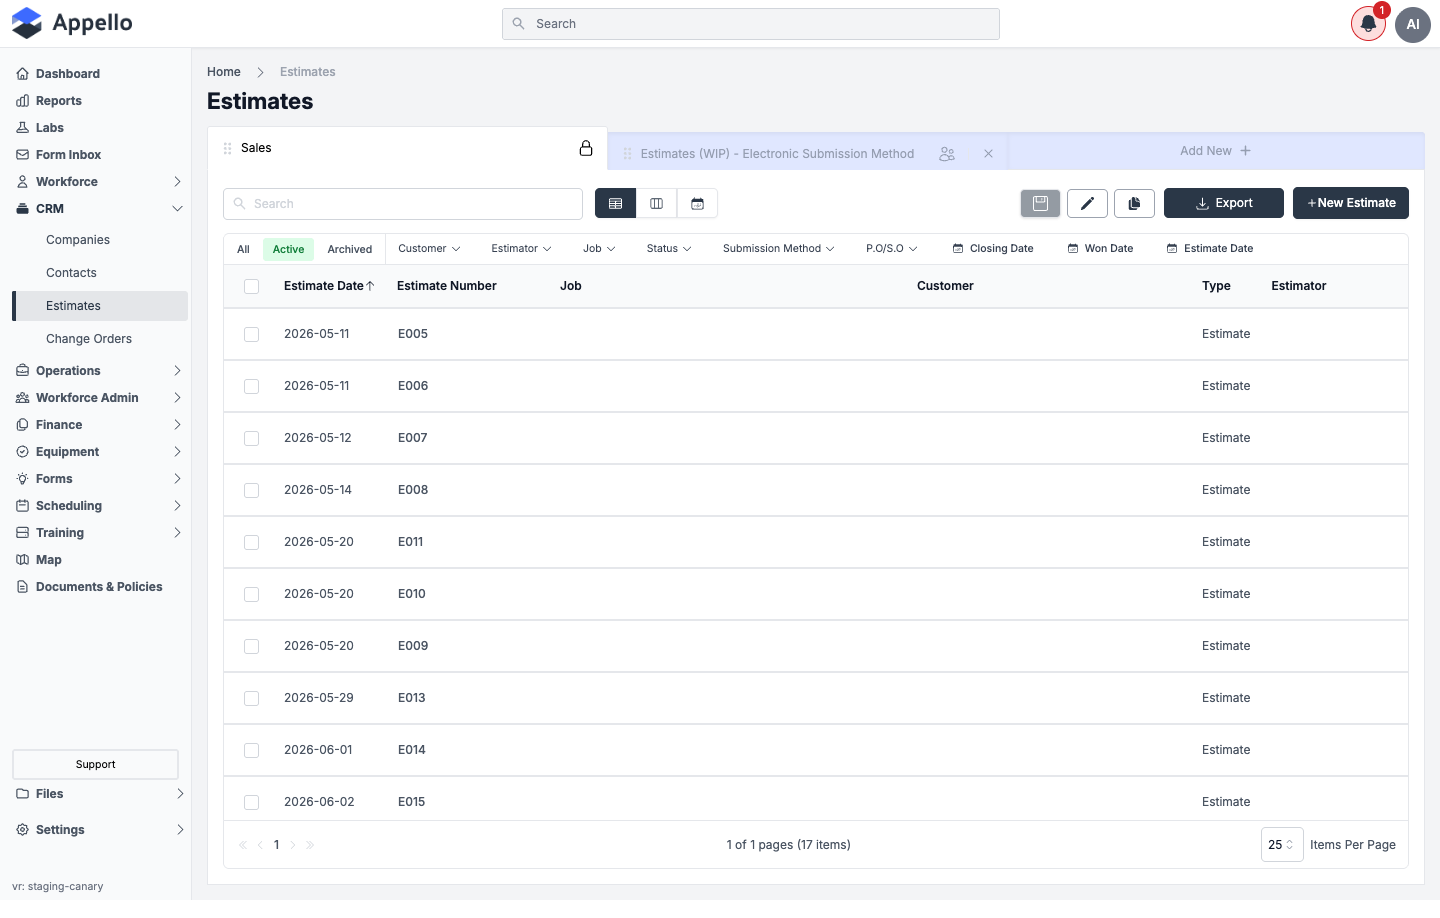Click the lock icon on Sales tab
The height and width of the screenshot is (918, 1440).
tap(586, 148)
